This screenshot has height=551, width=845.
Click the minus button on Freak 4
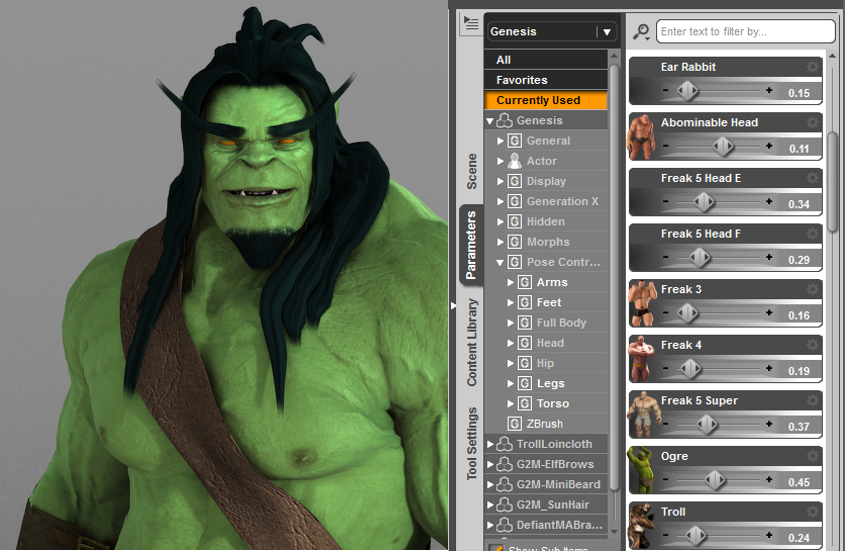[x=666, y=368]
